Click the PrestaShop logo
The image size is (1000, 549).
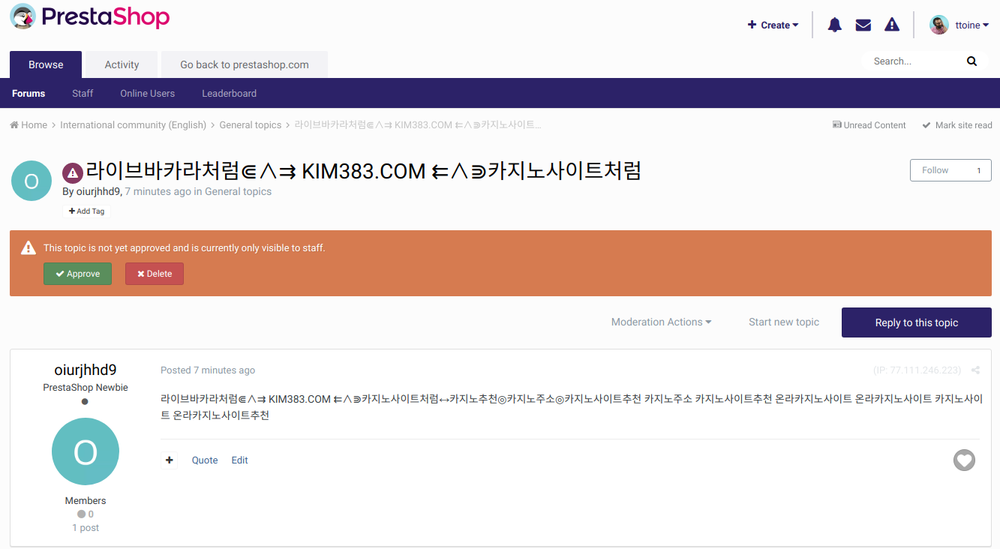pyautogui.click(x=90, y=17)
